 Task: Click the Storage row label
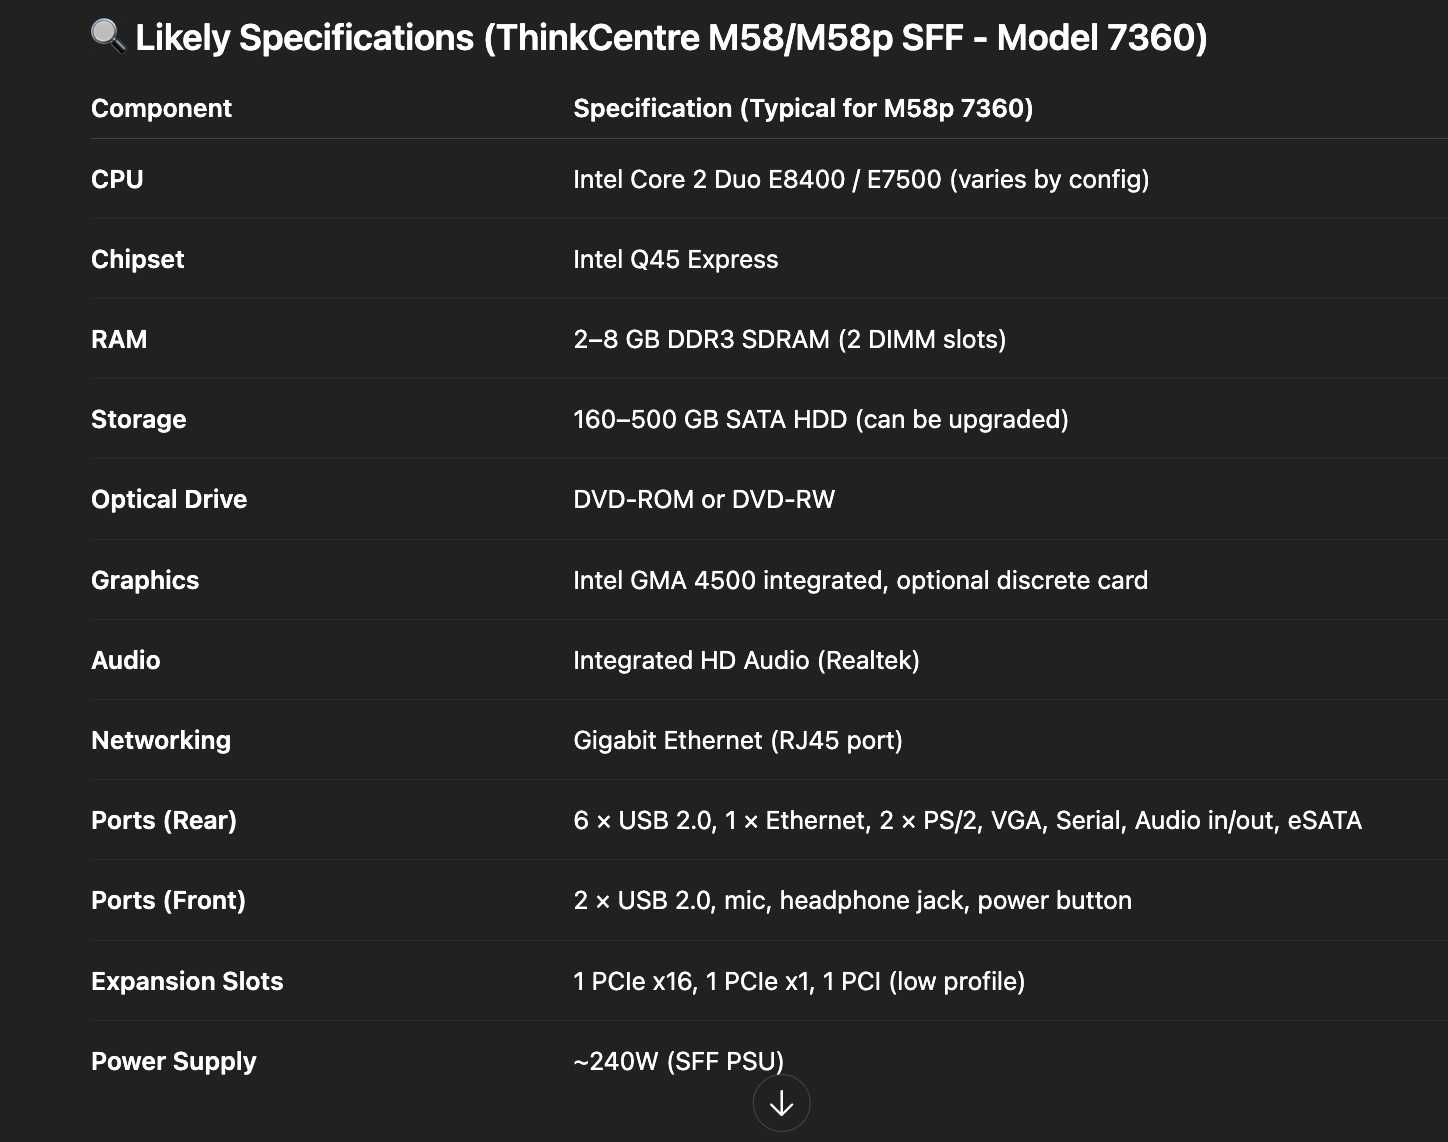[x=139, y=419]
